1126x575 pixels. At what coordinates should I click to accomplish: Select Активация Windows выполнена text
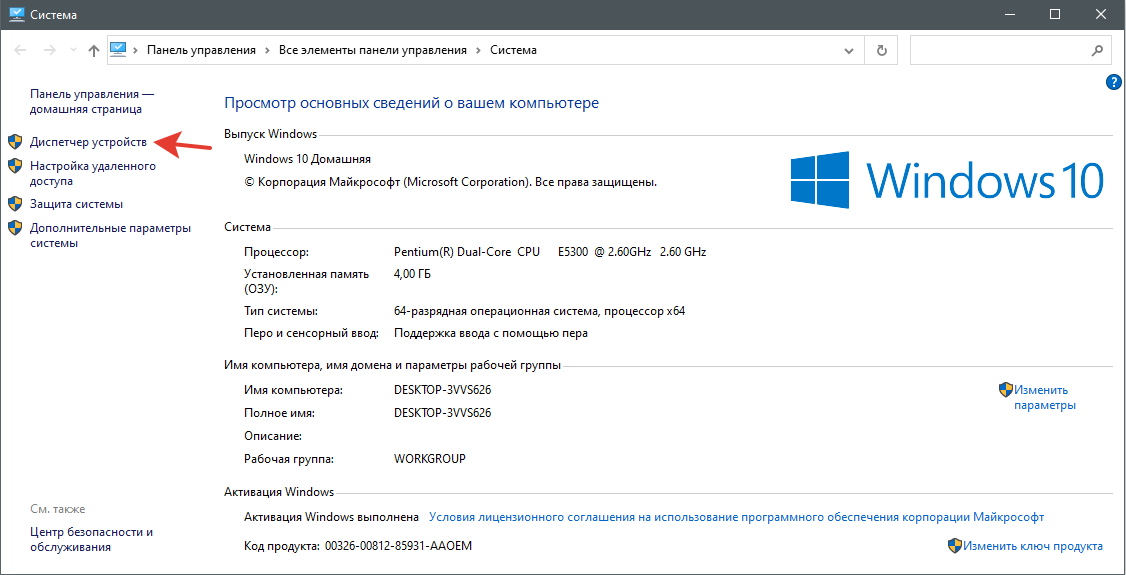(331, 516)
